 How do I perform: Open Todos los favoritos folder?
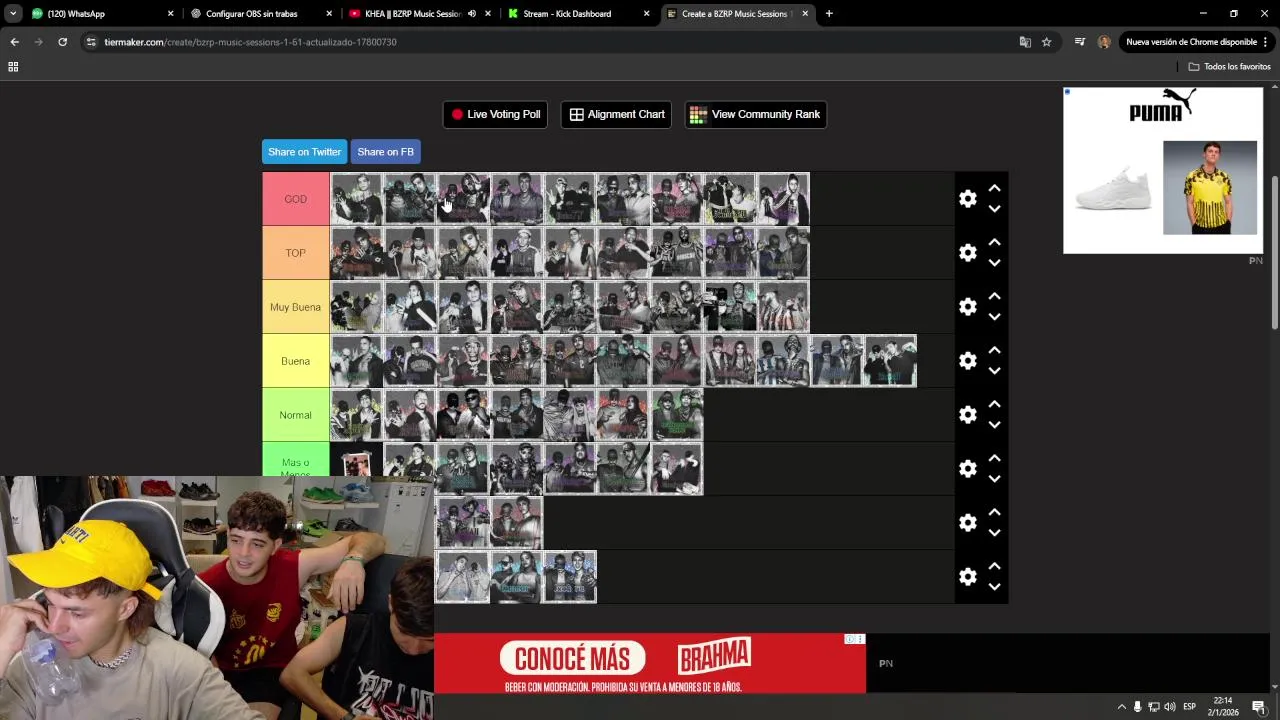point(1229,67)
